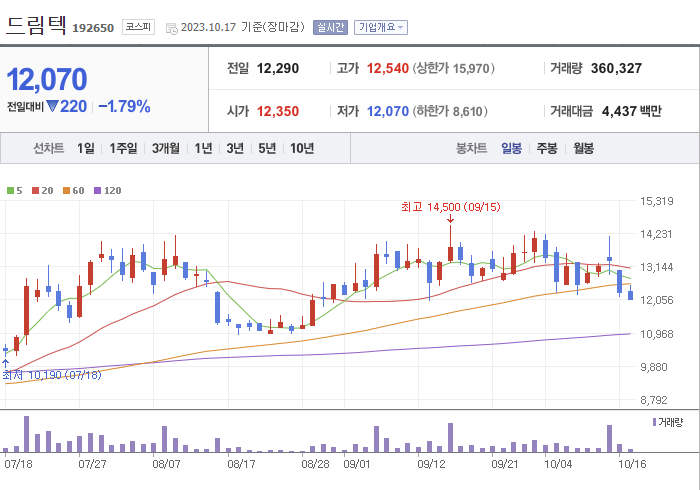The height and width of the screenshot is (490, 700).
Task: Select the 10년 line chart tab
Action: coord(302,148)
